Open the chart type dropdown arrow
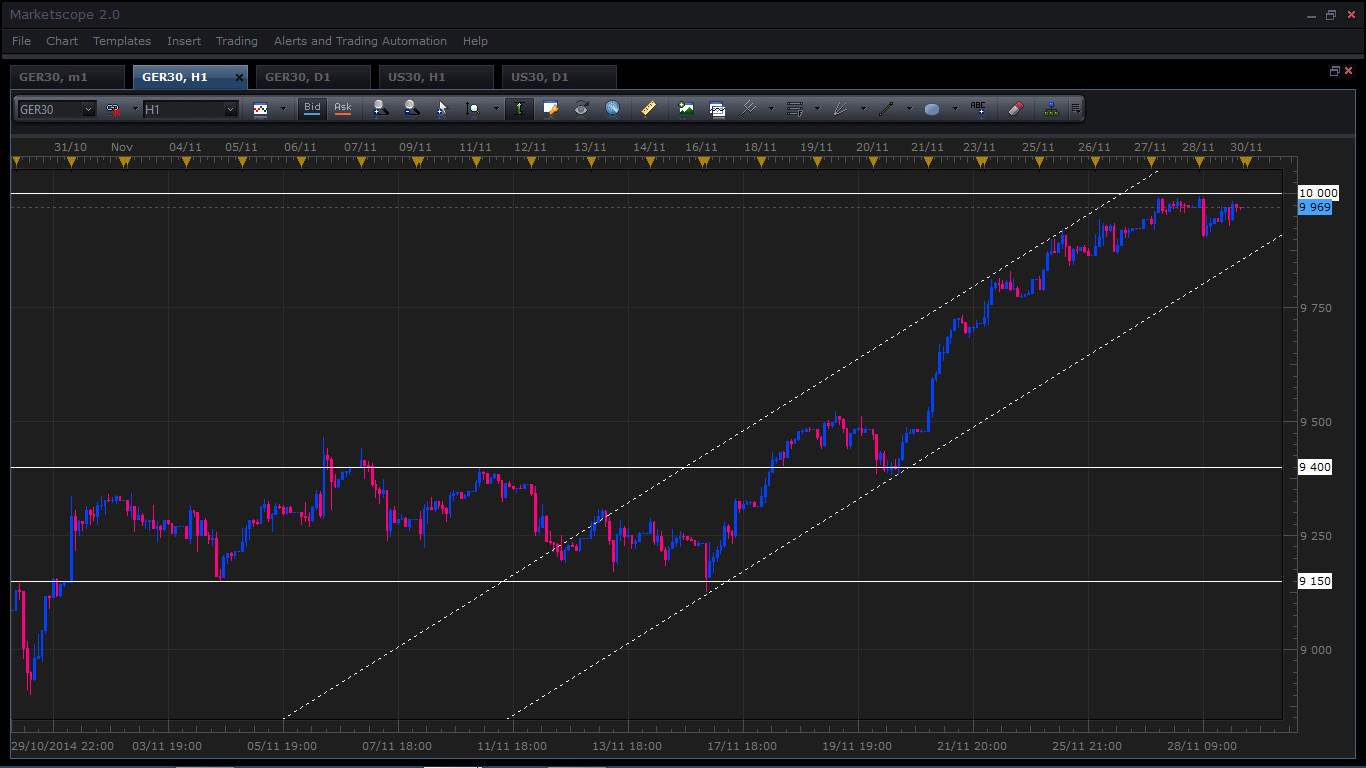Screen dimensions: 1366x768 [x=283, y=109]
